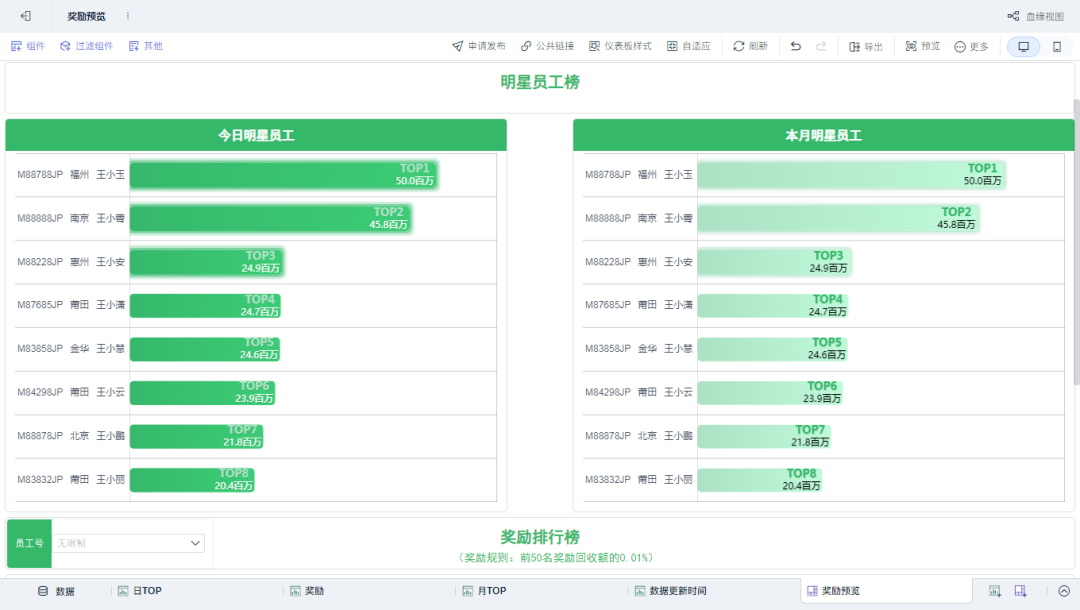Select the 奖励排行榜 title

point(540,537)
